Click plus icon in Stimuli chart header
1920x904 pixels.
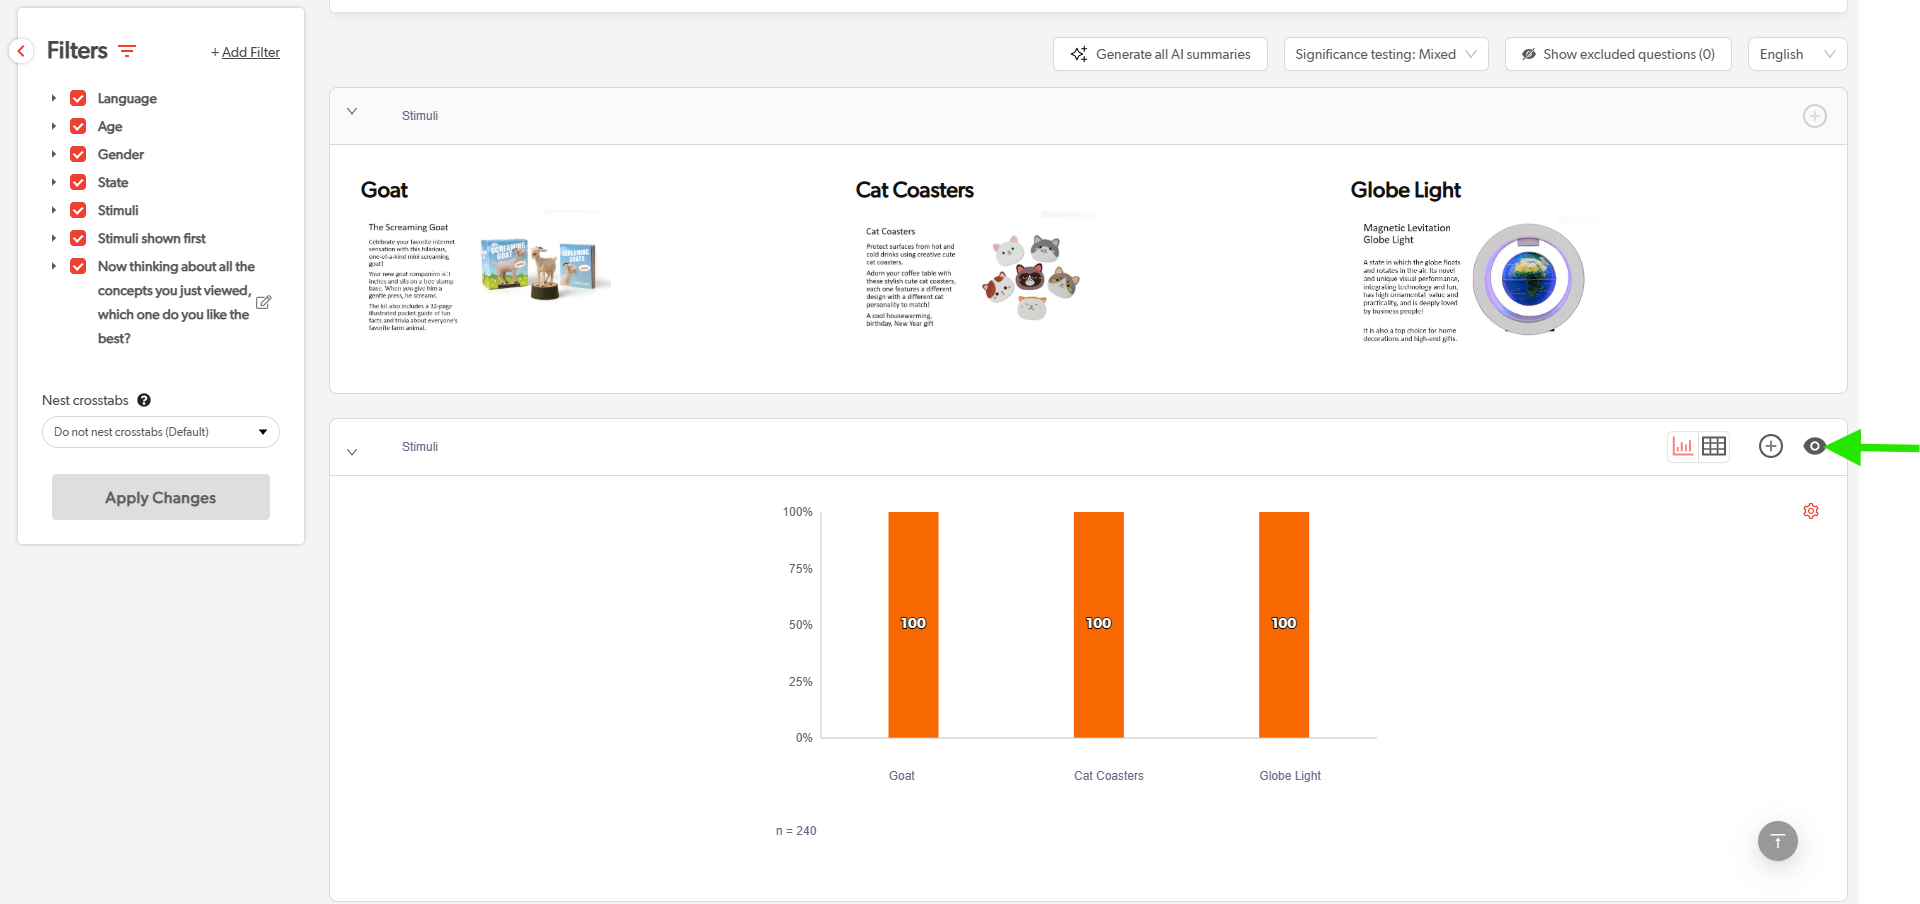tap(1770, 446)
